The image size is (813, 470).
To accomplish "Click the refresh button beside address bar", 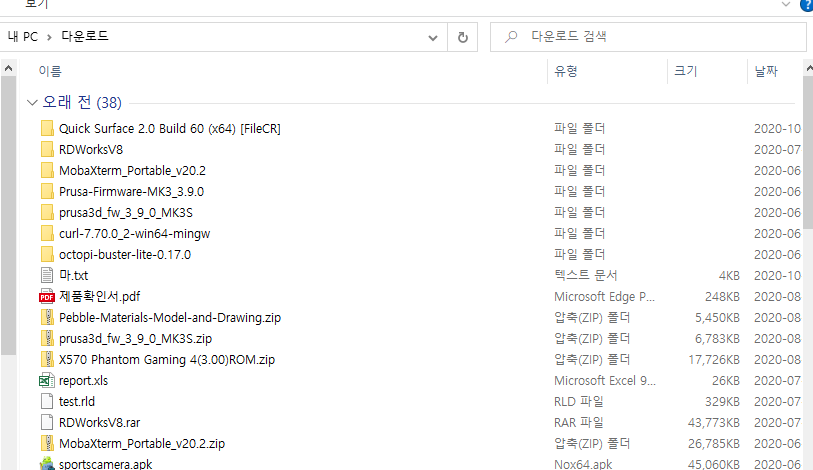I will (x=462, y=37).
